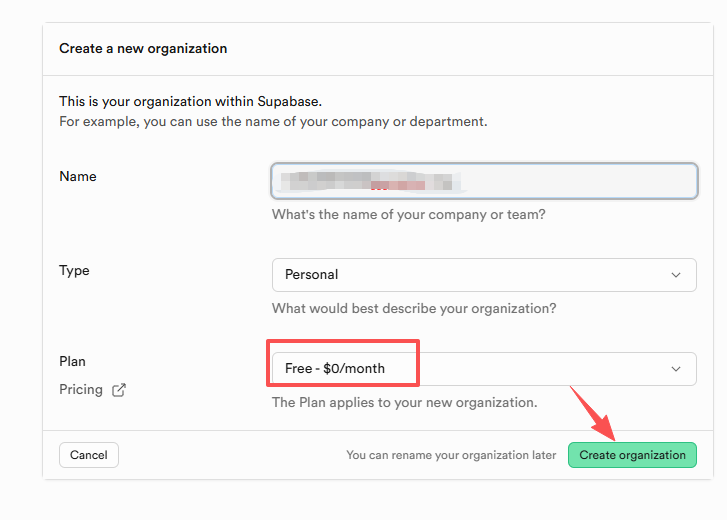The width and height of the screenshot is (727, 520).
Task: Click 'This is your organization within Supabase.' text
Action: pos(190,101)
